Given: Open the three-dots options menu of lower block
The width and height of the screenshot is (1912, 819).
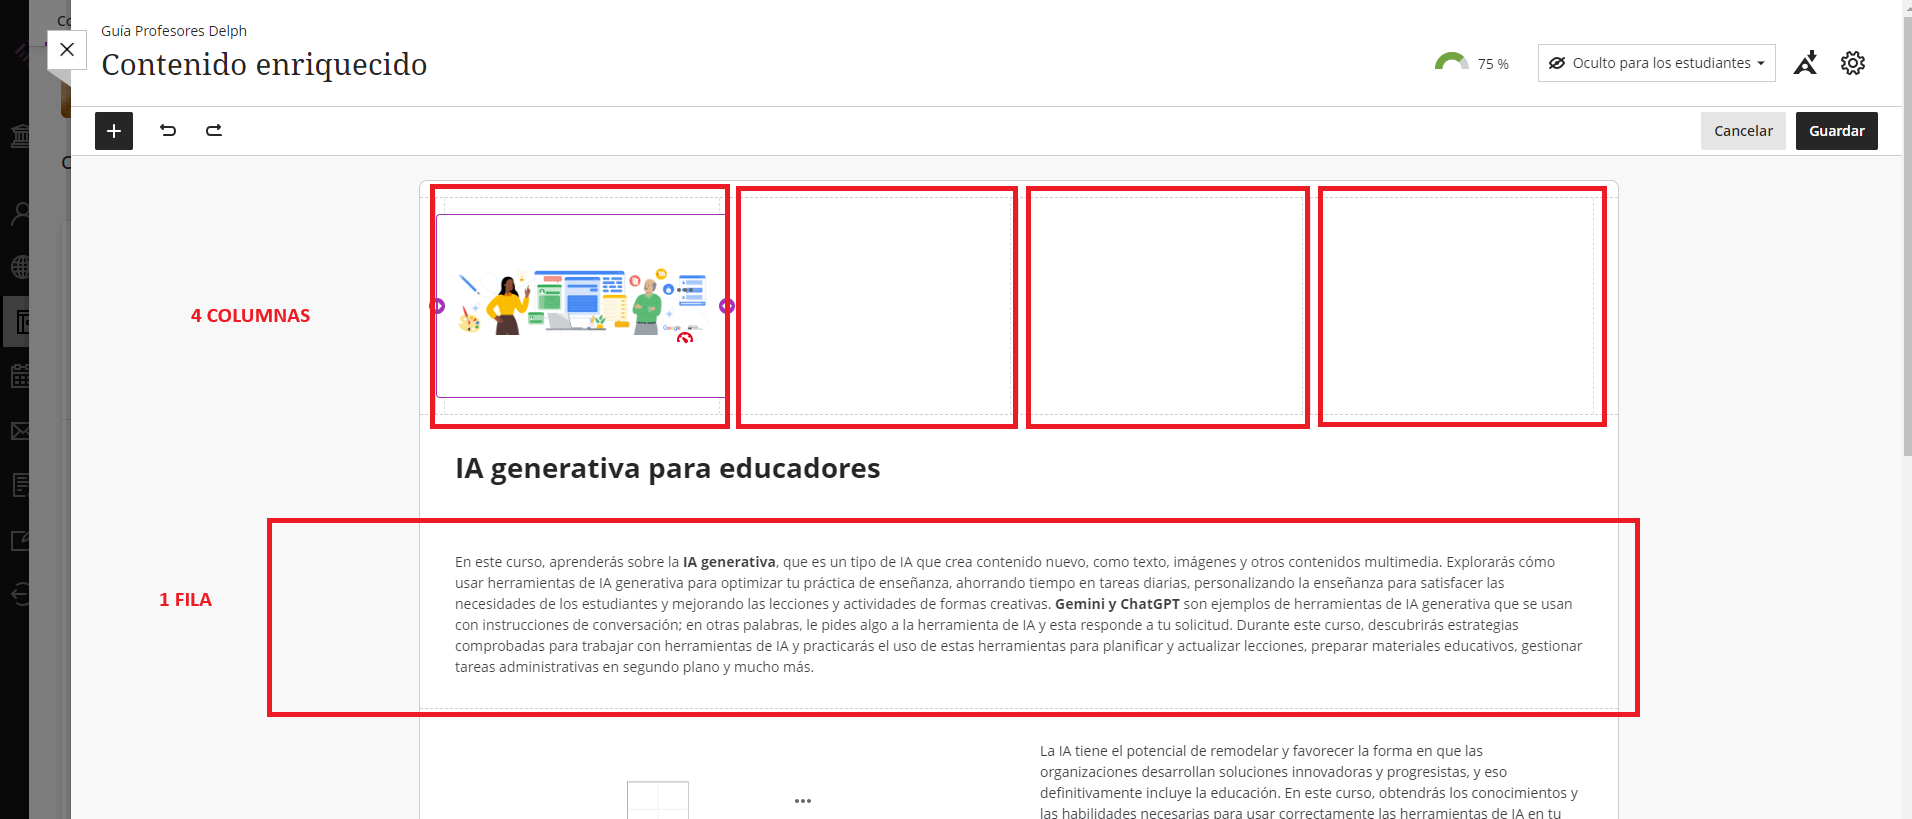Looking at the screenshot, I should coord(803,801).
